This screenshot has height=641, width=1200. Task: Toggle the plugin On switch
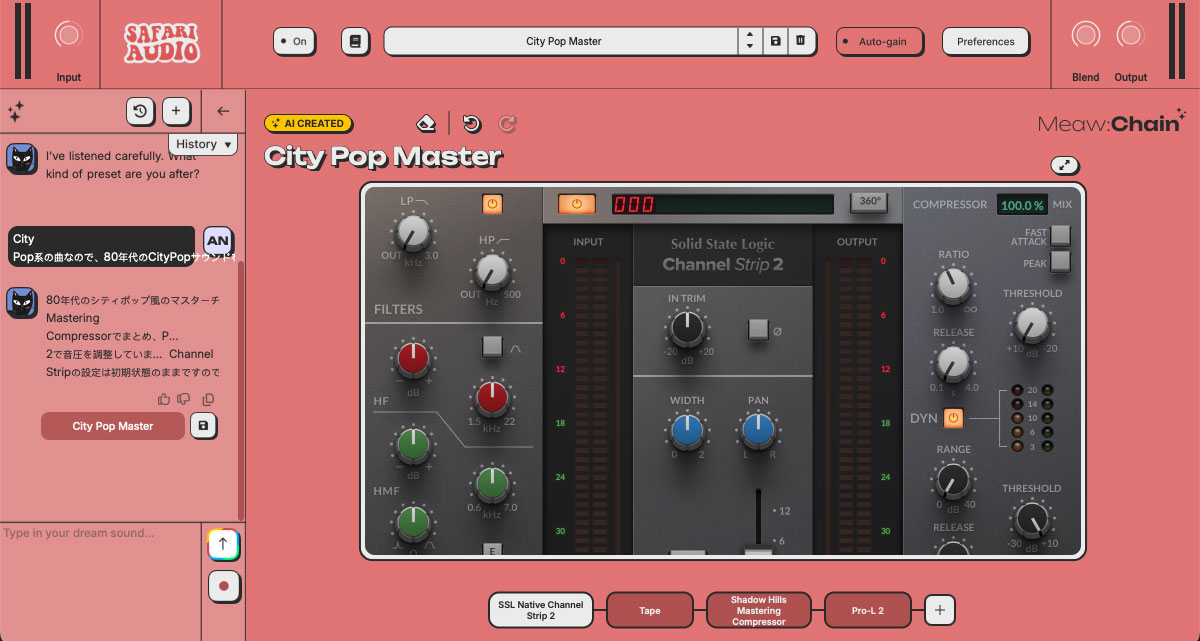(295, 41)
